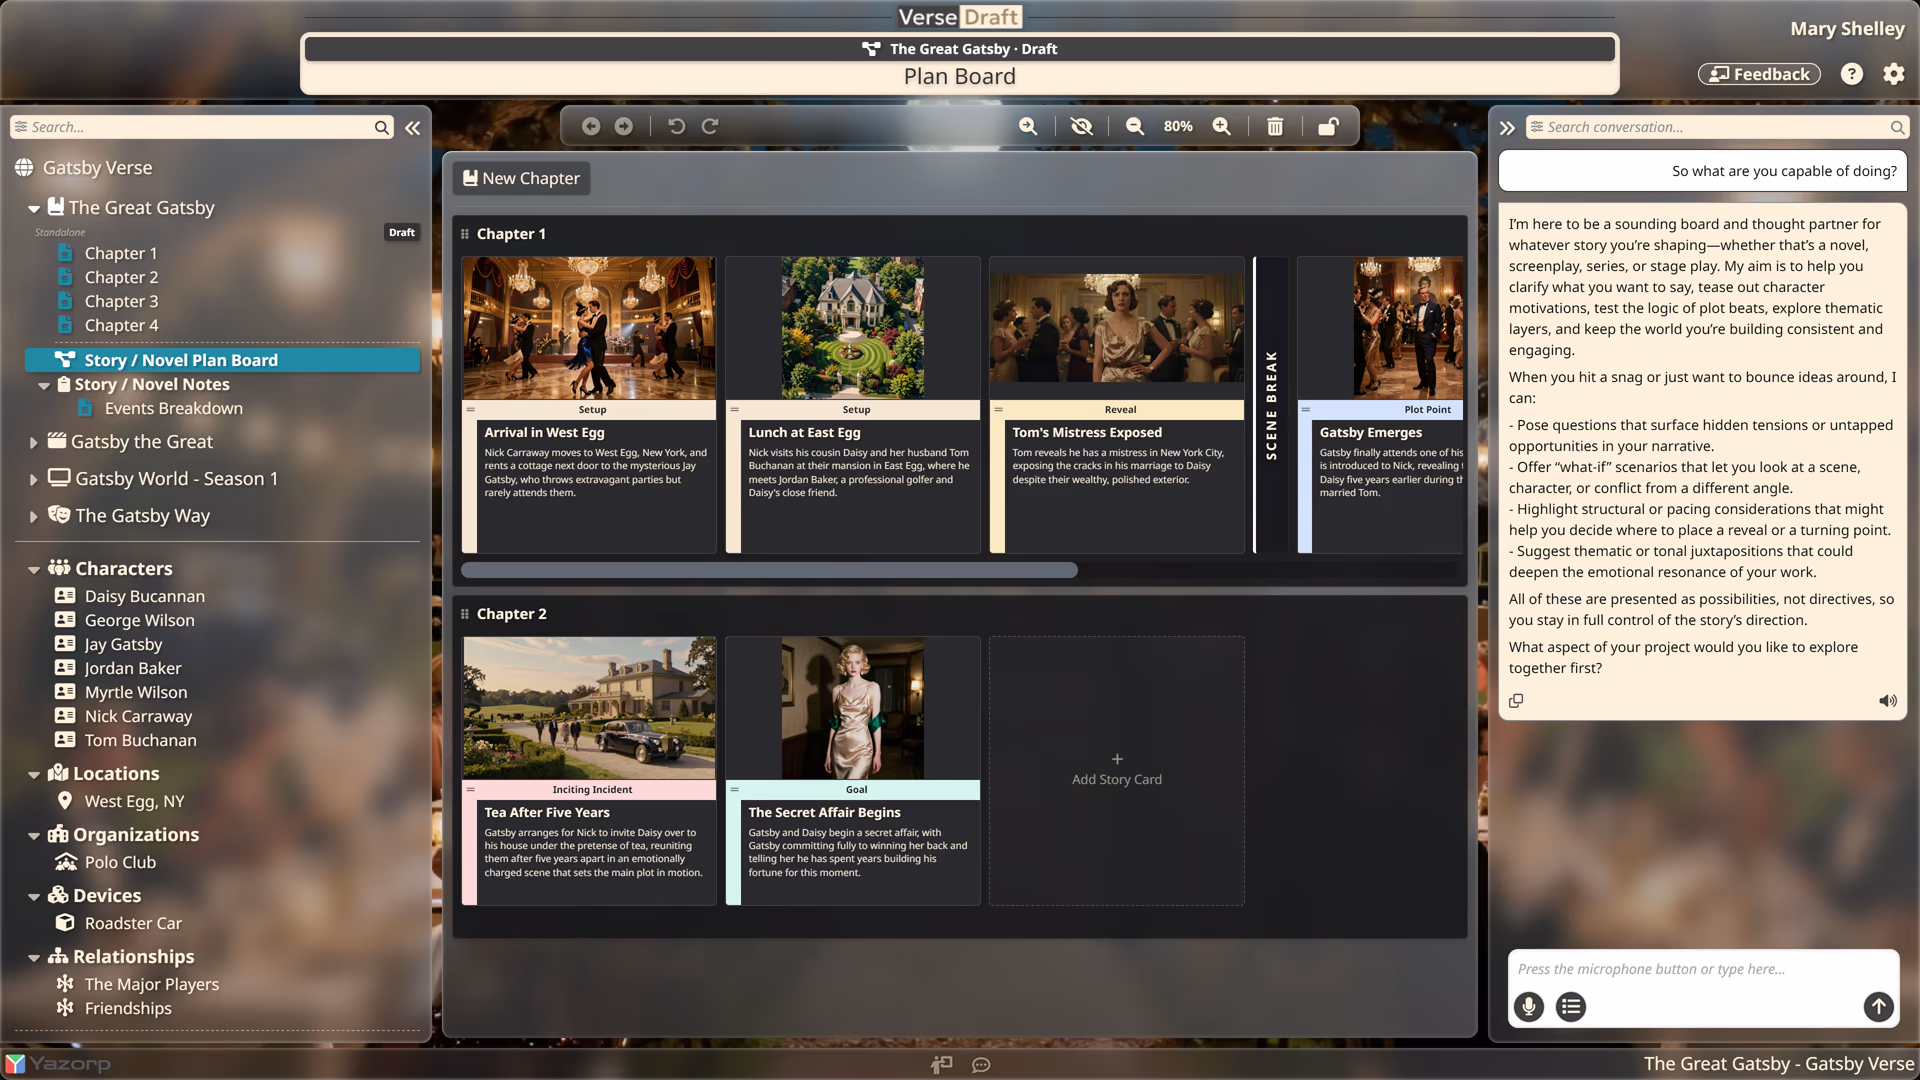Navigate forward with the right arrow button

(624, 126)
